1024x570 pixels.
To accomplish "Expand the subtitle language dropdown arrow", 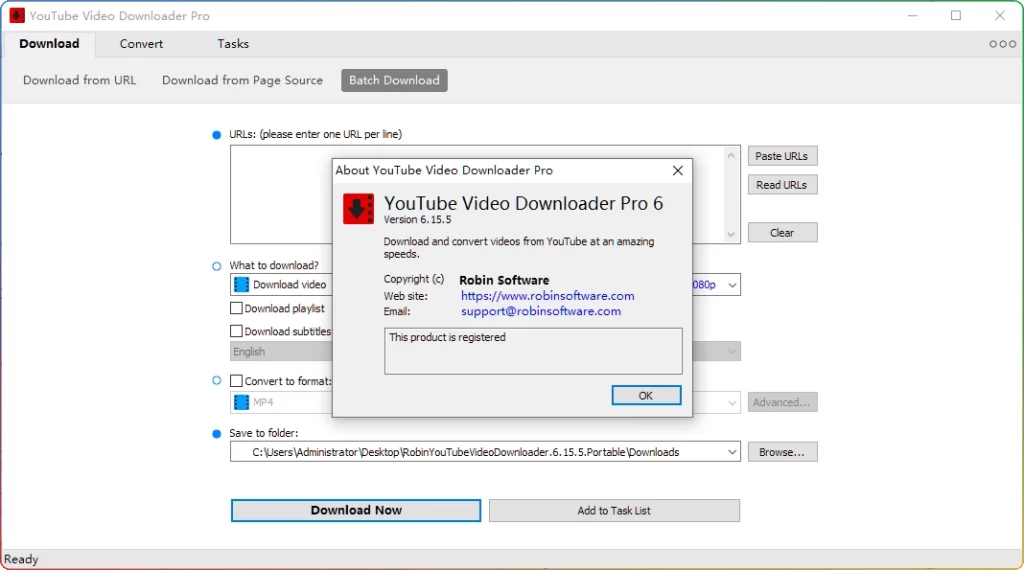I will (732, 351).
